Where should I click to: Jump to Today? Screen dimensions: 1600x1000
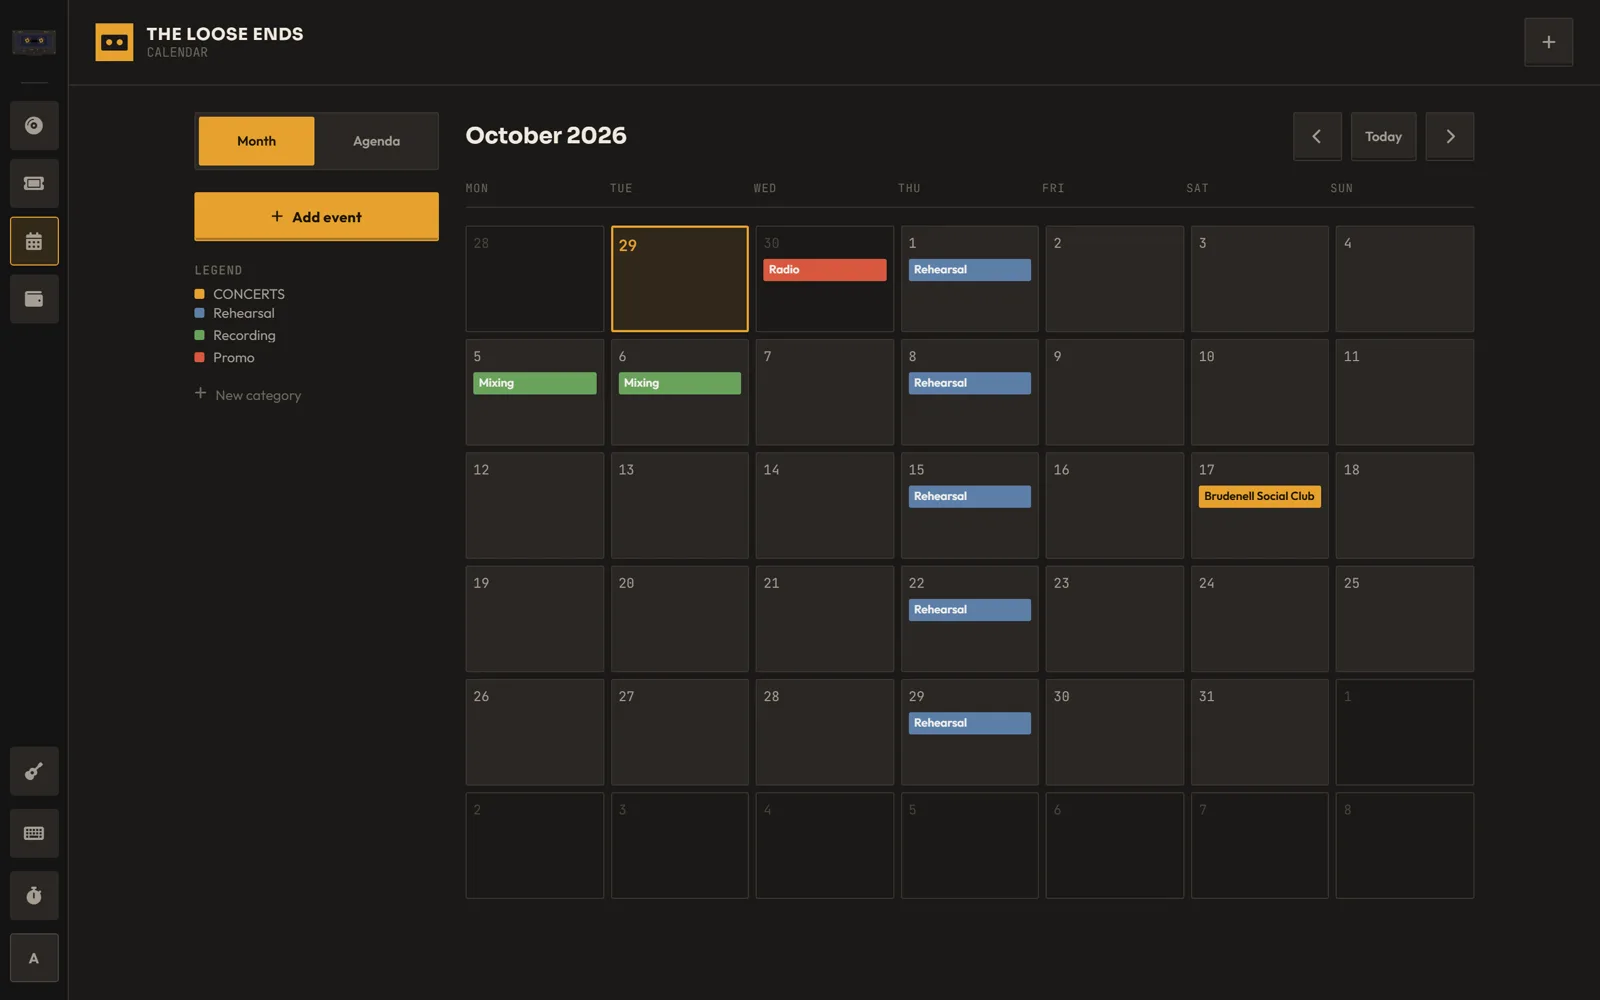pos(1383,137)
